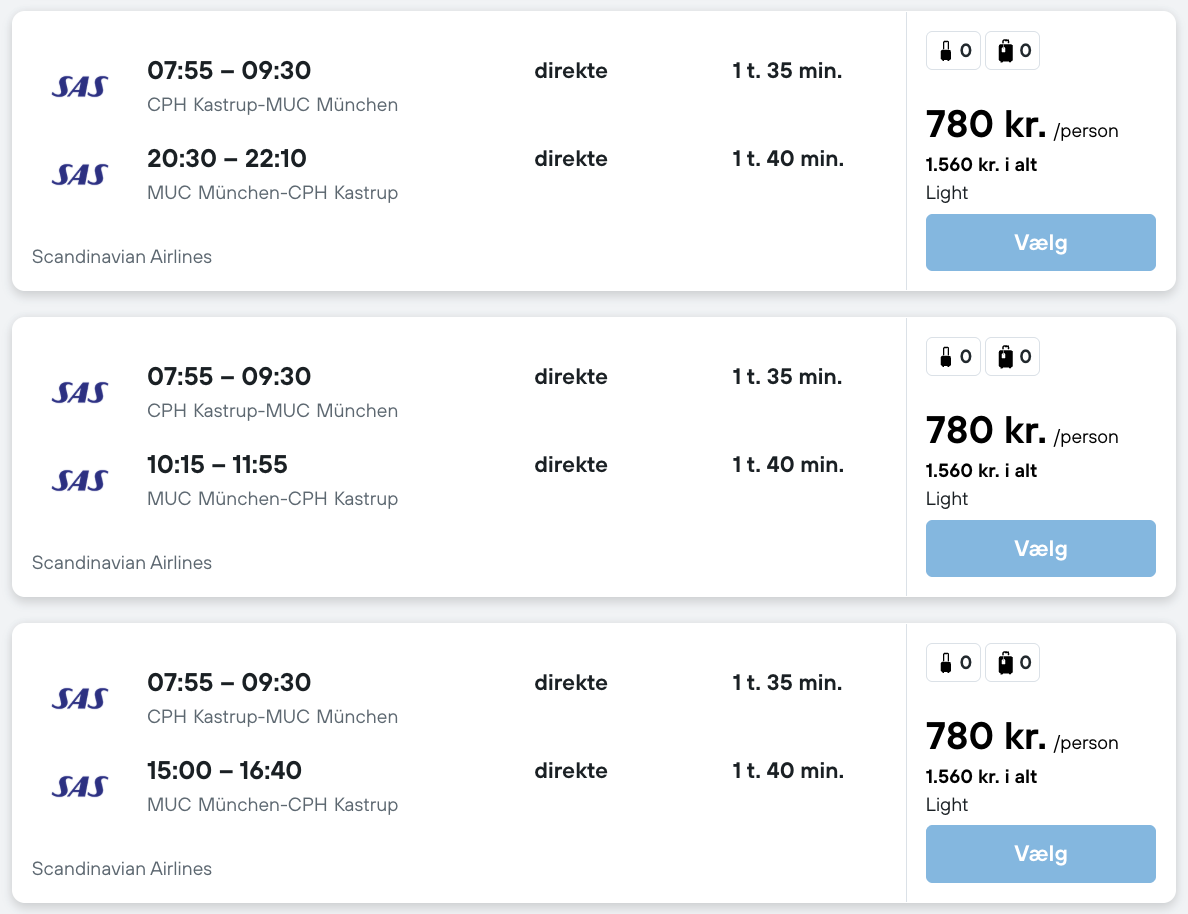
Task: Select the 10:15 – 11:55 flight time
Action: [x=217, y=465]
